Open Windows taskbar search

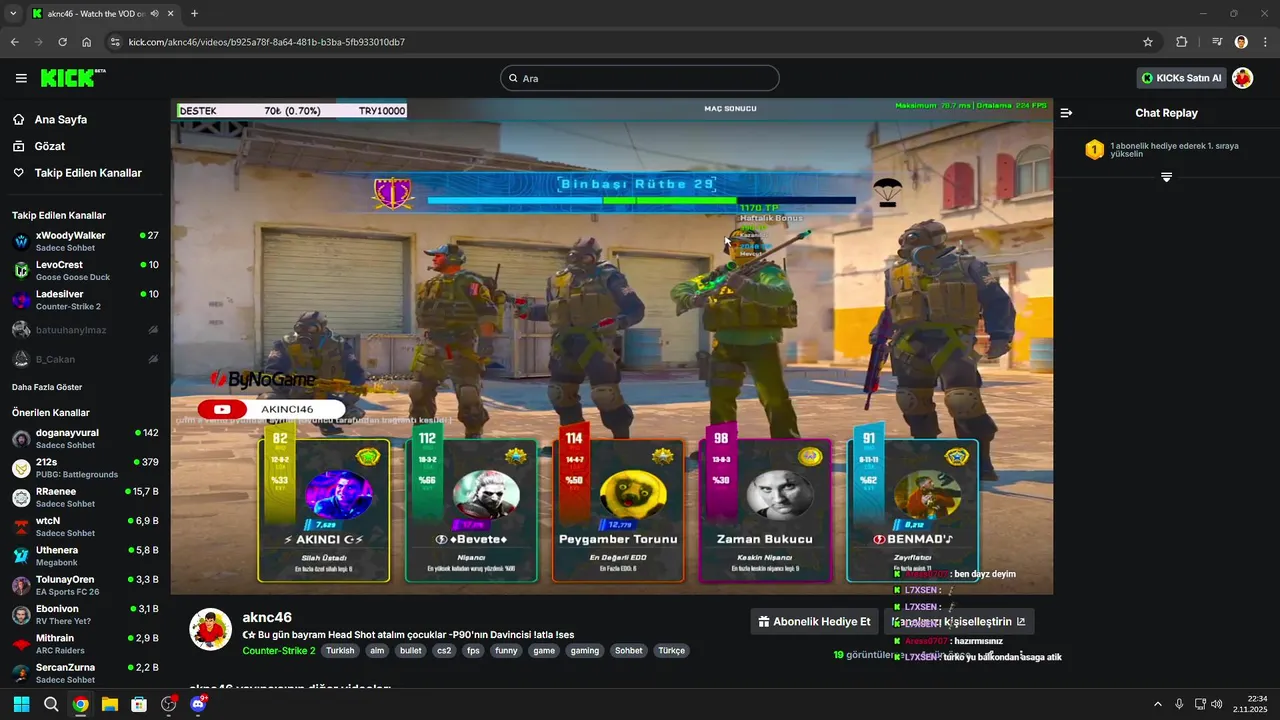(51, 704)
